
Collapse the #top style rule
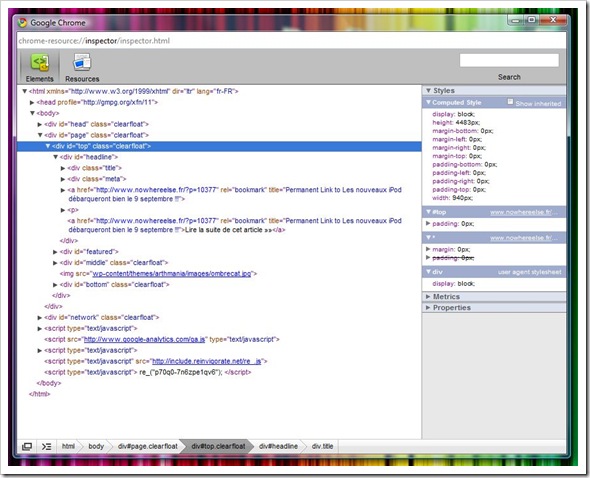(x=428, y=212)
